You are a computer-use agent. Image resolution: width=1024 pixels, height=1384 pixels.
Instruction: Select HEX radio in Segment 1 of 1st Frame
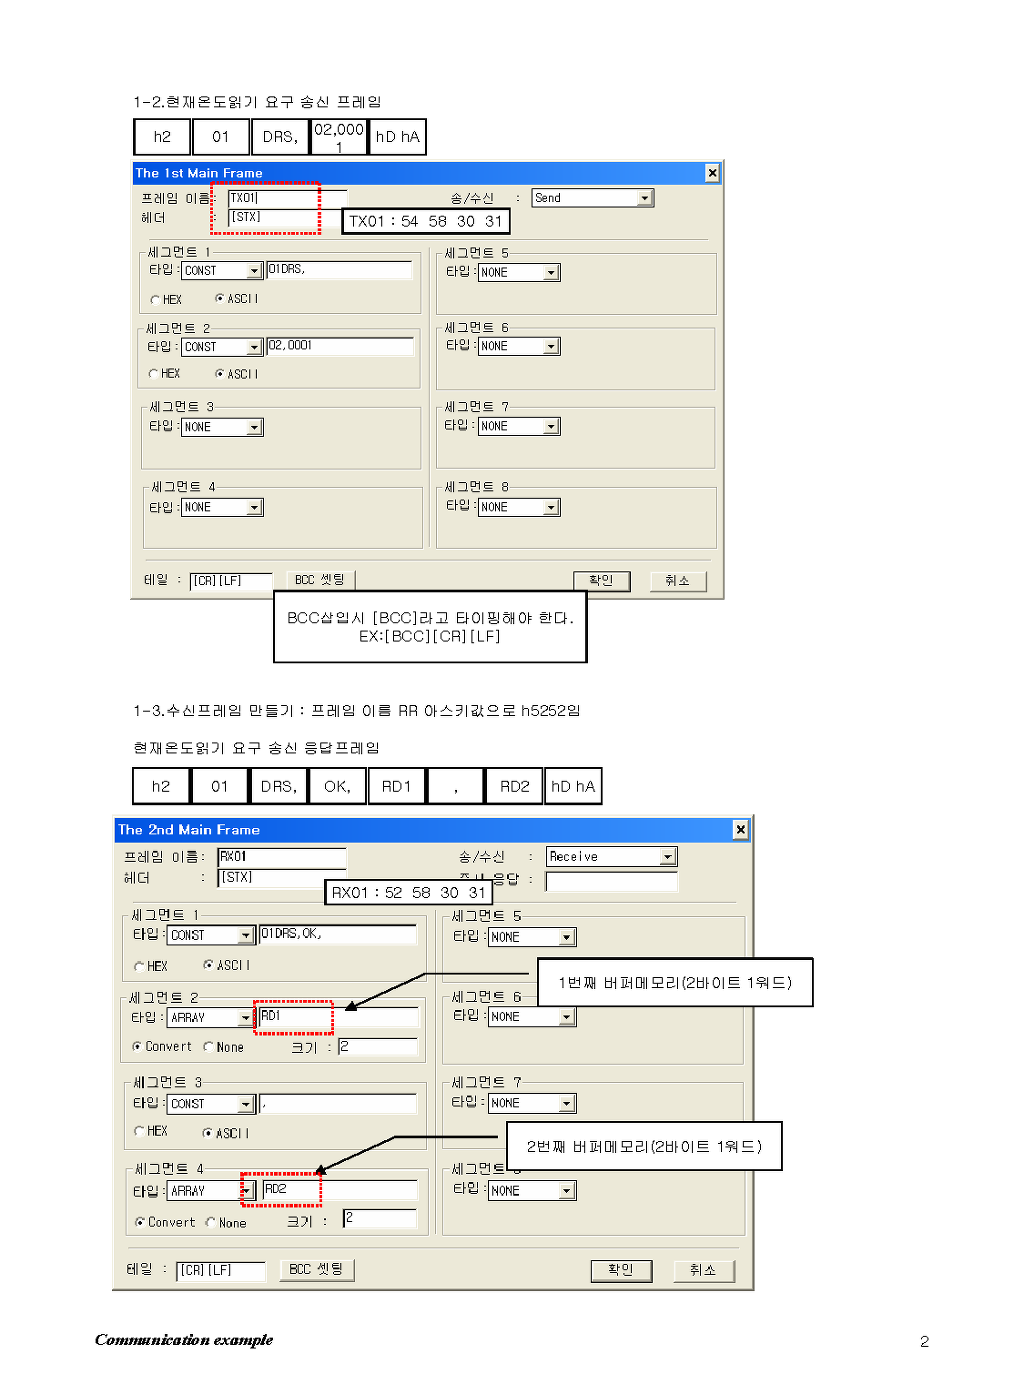coord(155,300)
